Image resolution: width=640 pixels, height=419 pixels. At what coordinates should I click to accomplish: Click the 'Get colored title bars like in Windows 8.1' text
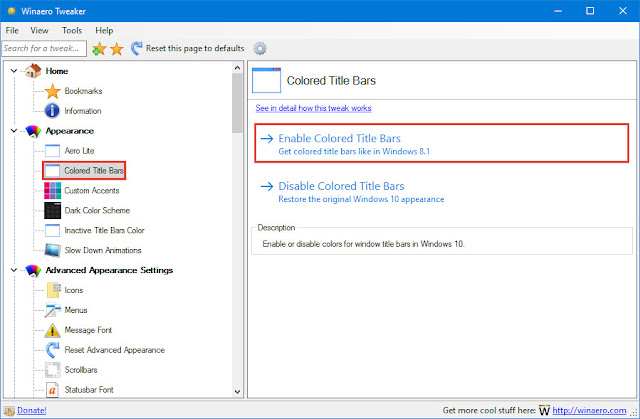[x=354, y=151]
